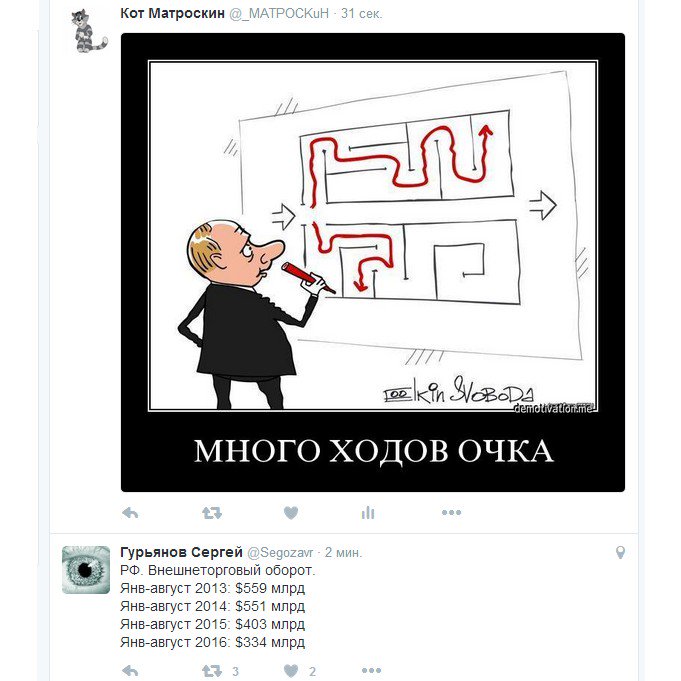681x681 pixels.
Task: Enlarge the maze cartoon demotivator image
Action: pos(373,262)
